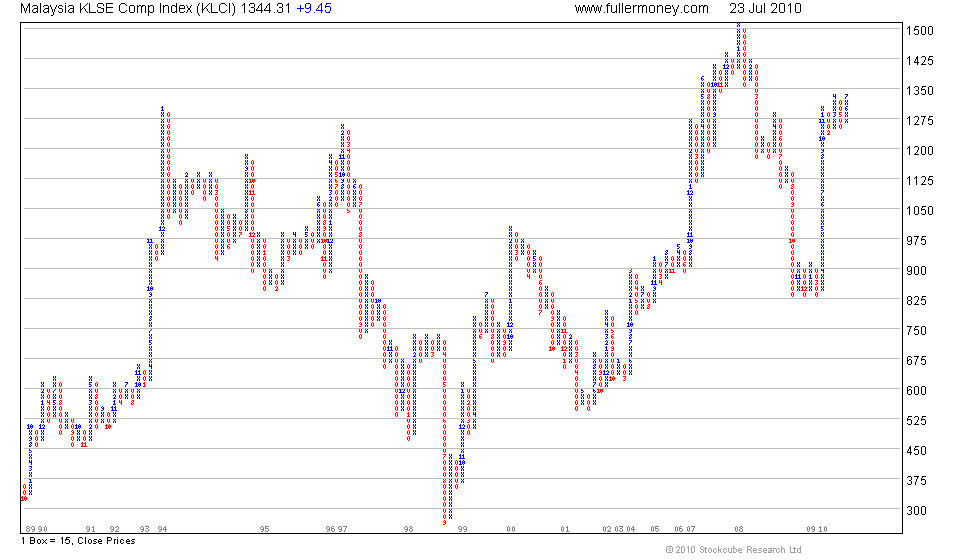Click the 975 price axis label

916,241
